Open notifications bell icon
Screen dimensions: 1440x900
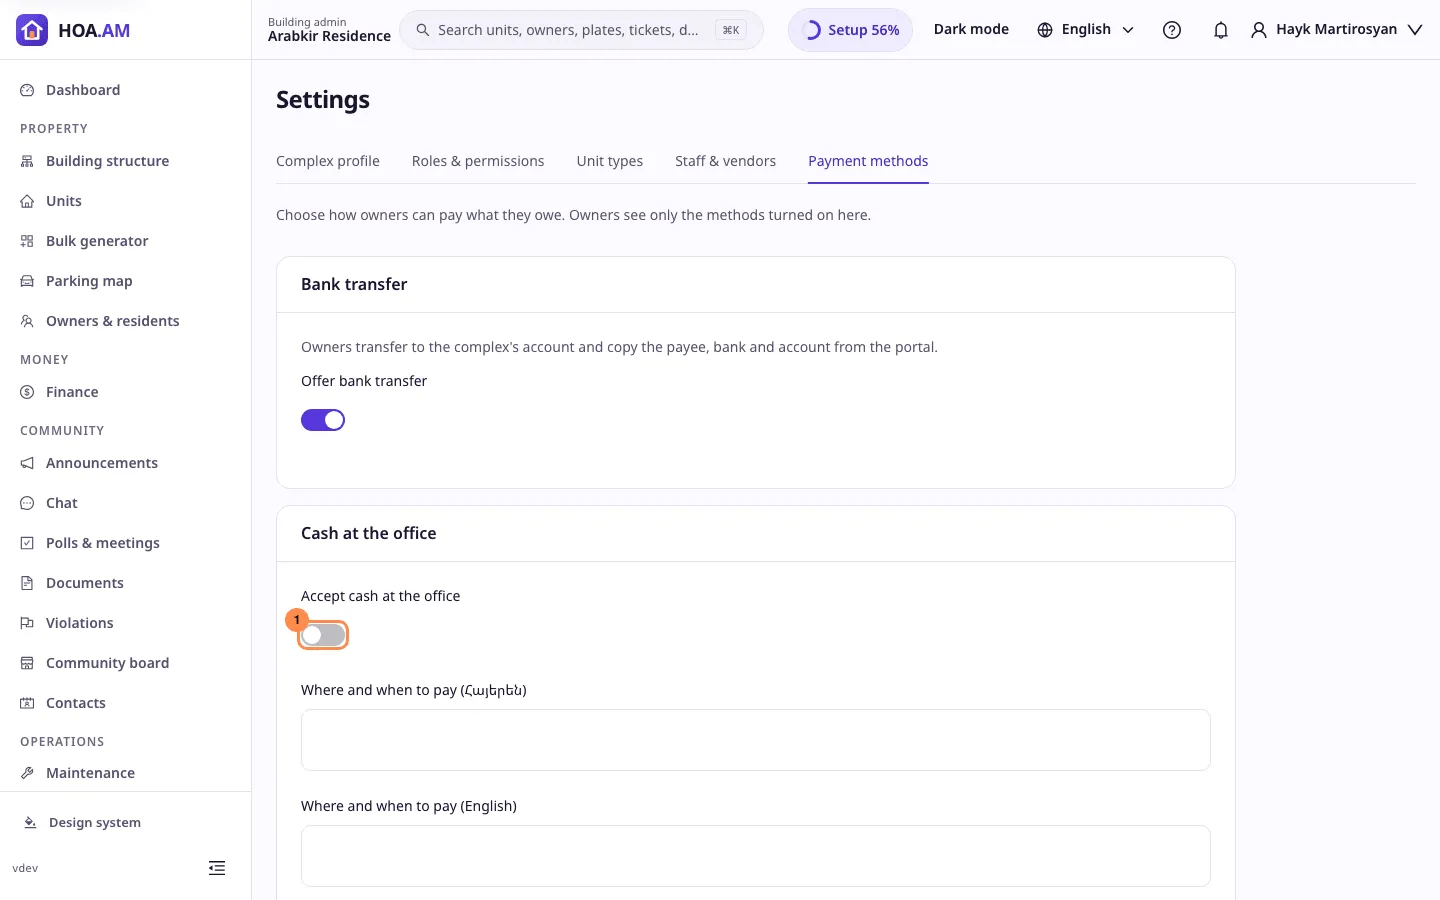[1220, 30]
